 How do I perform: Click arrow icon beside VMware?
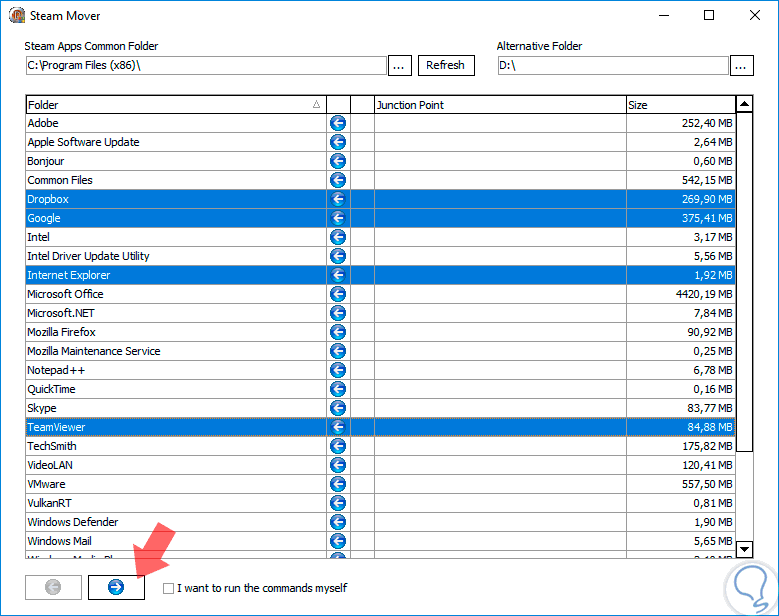point(338,484)
